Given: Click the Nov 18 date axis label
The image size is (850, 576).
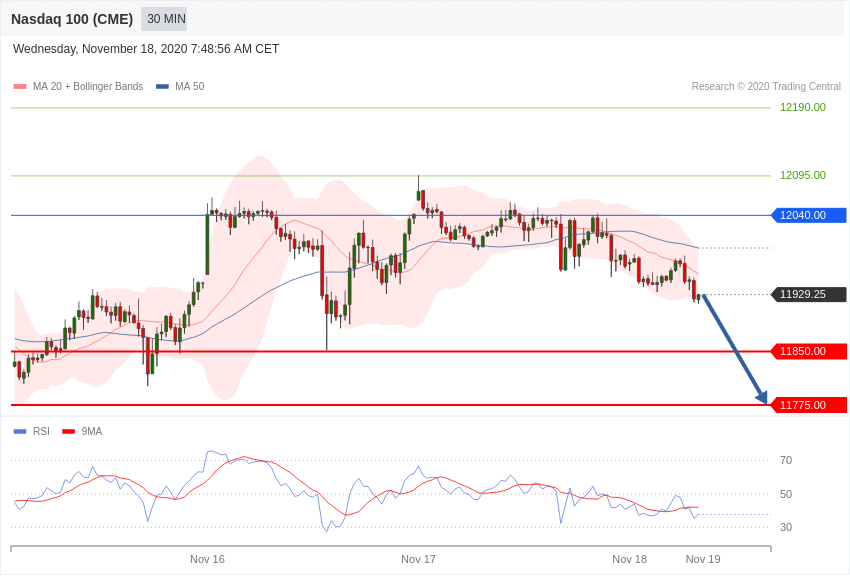Looking at the screenshot, I should tap(629, 559).
